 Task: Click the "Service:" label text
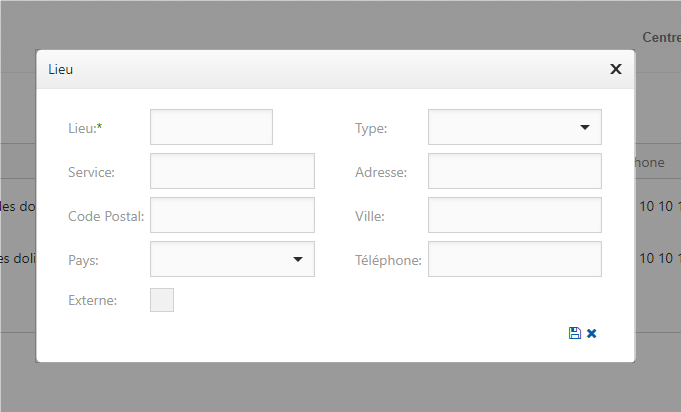(92, 172)
